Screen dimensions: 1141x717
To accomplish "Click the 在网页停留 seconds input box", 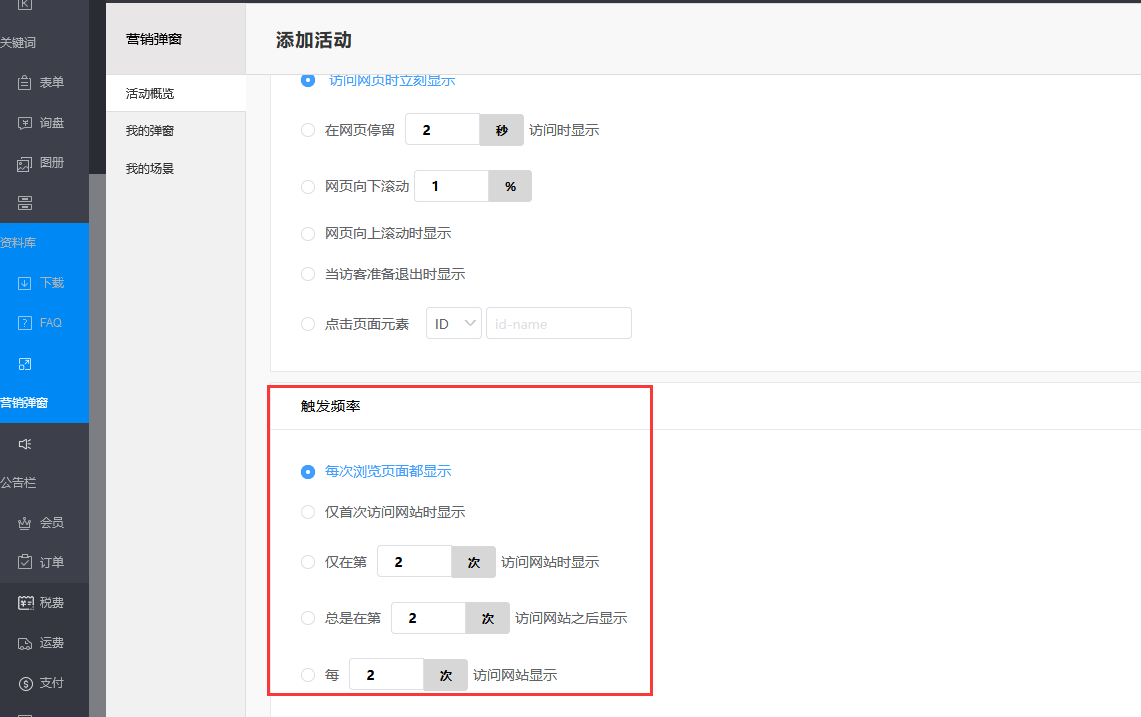I will [441, 130].
